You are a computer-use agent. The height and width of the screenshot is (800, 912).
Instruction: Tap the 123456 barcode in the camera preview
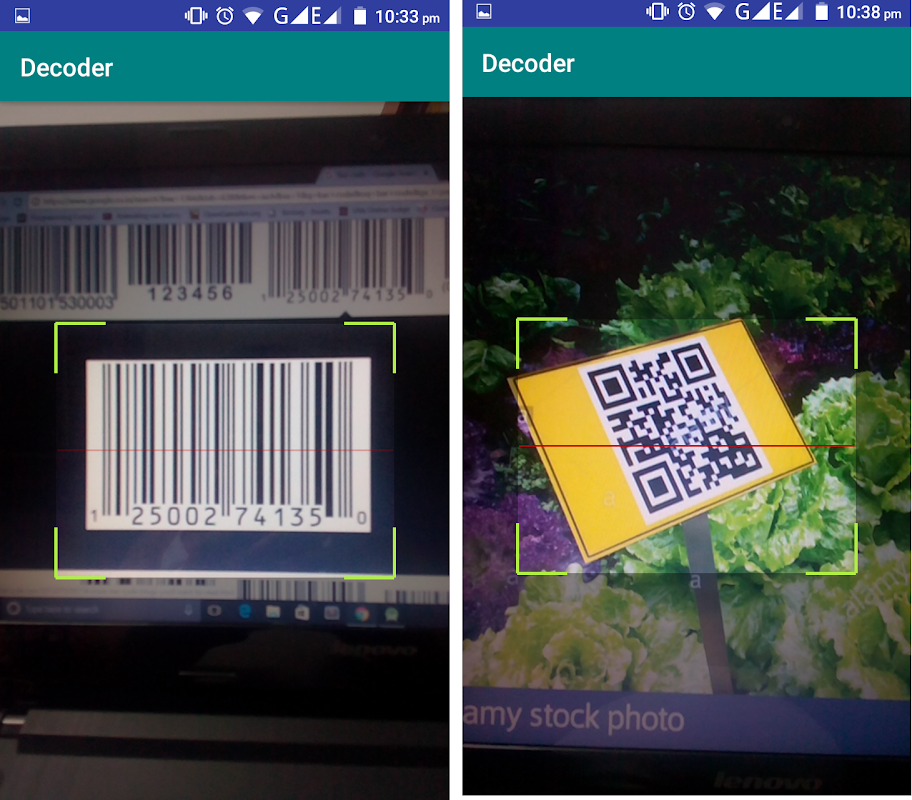click(x=190, y=262)
